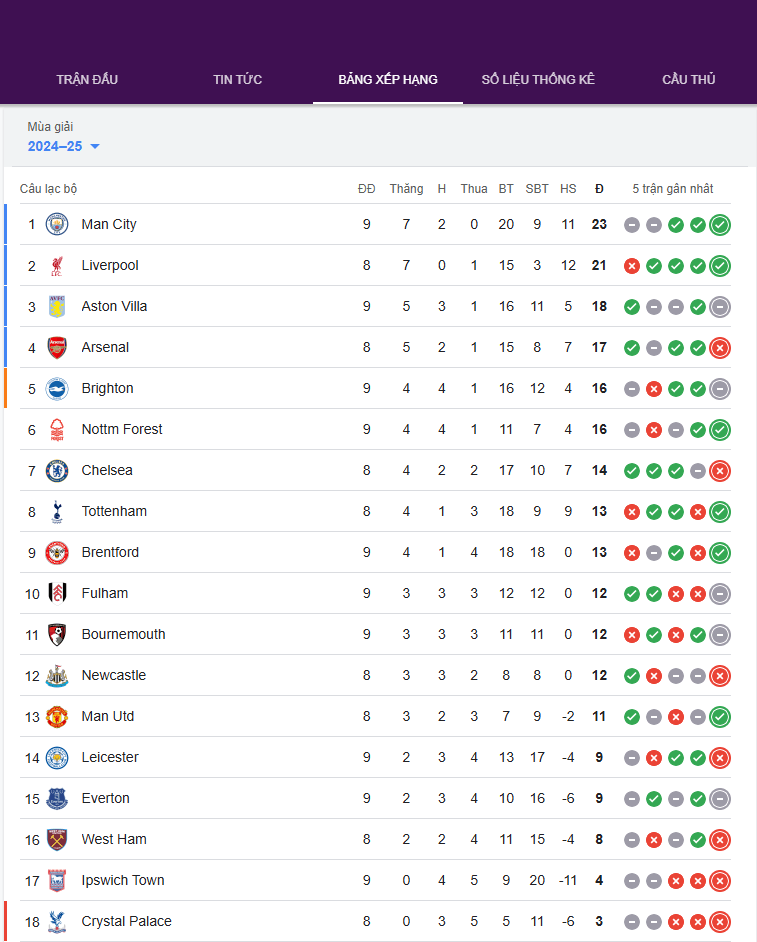This screenshot has height=942, width=757.
Task: Click the Liverpool club crest
Action: [57, 266]
